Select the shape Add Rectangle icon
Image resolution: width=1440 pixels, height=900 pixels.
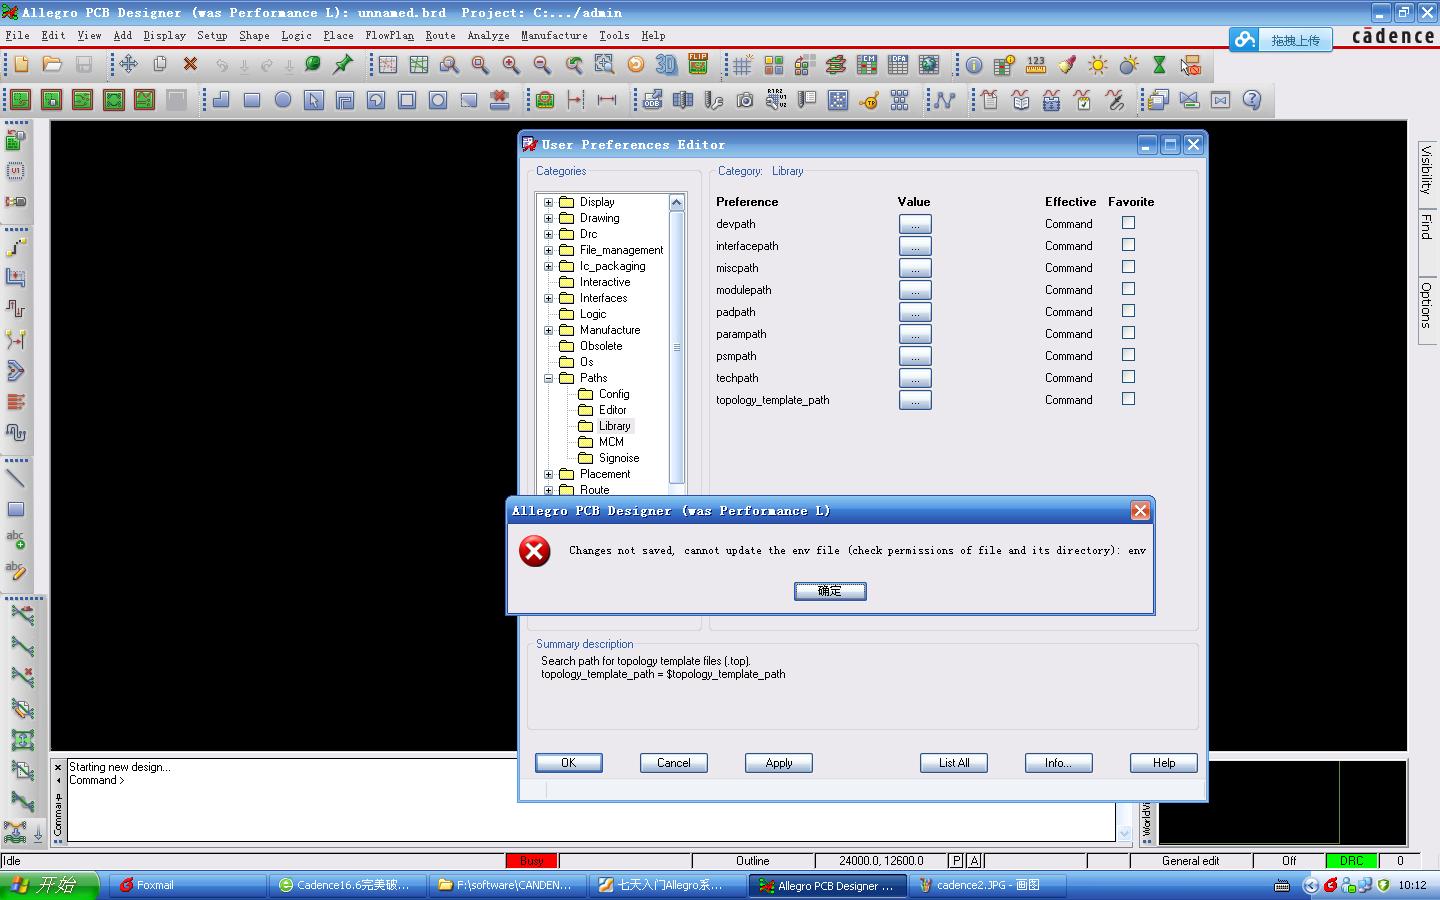tap(252, 100)
